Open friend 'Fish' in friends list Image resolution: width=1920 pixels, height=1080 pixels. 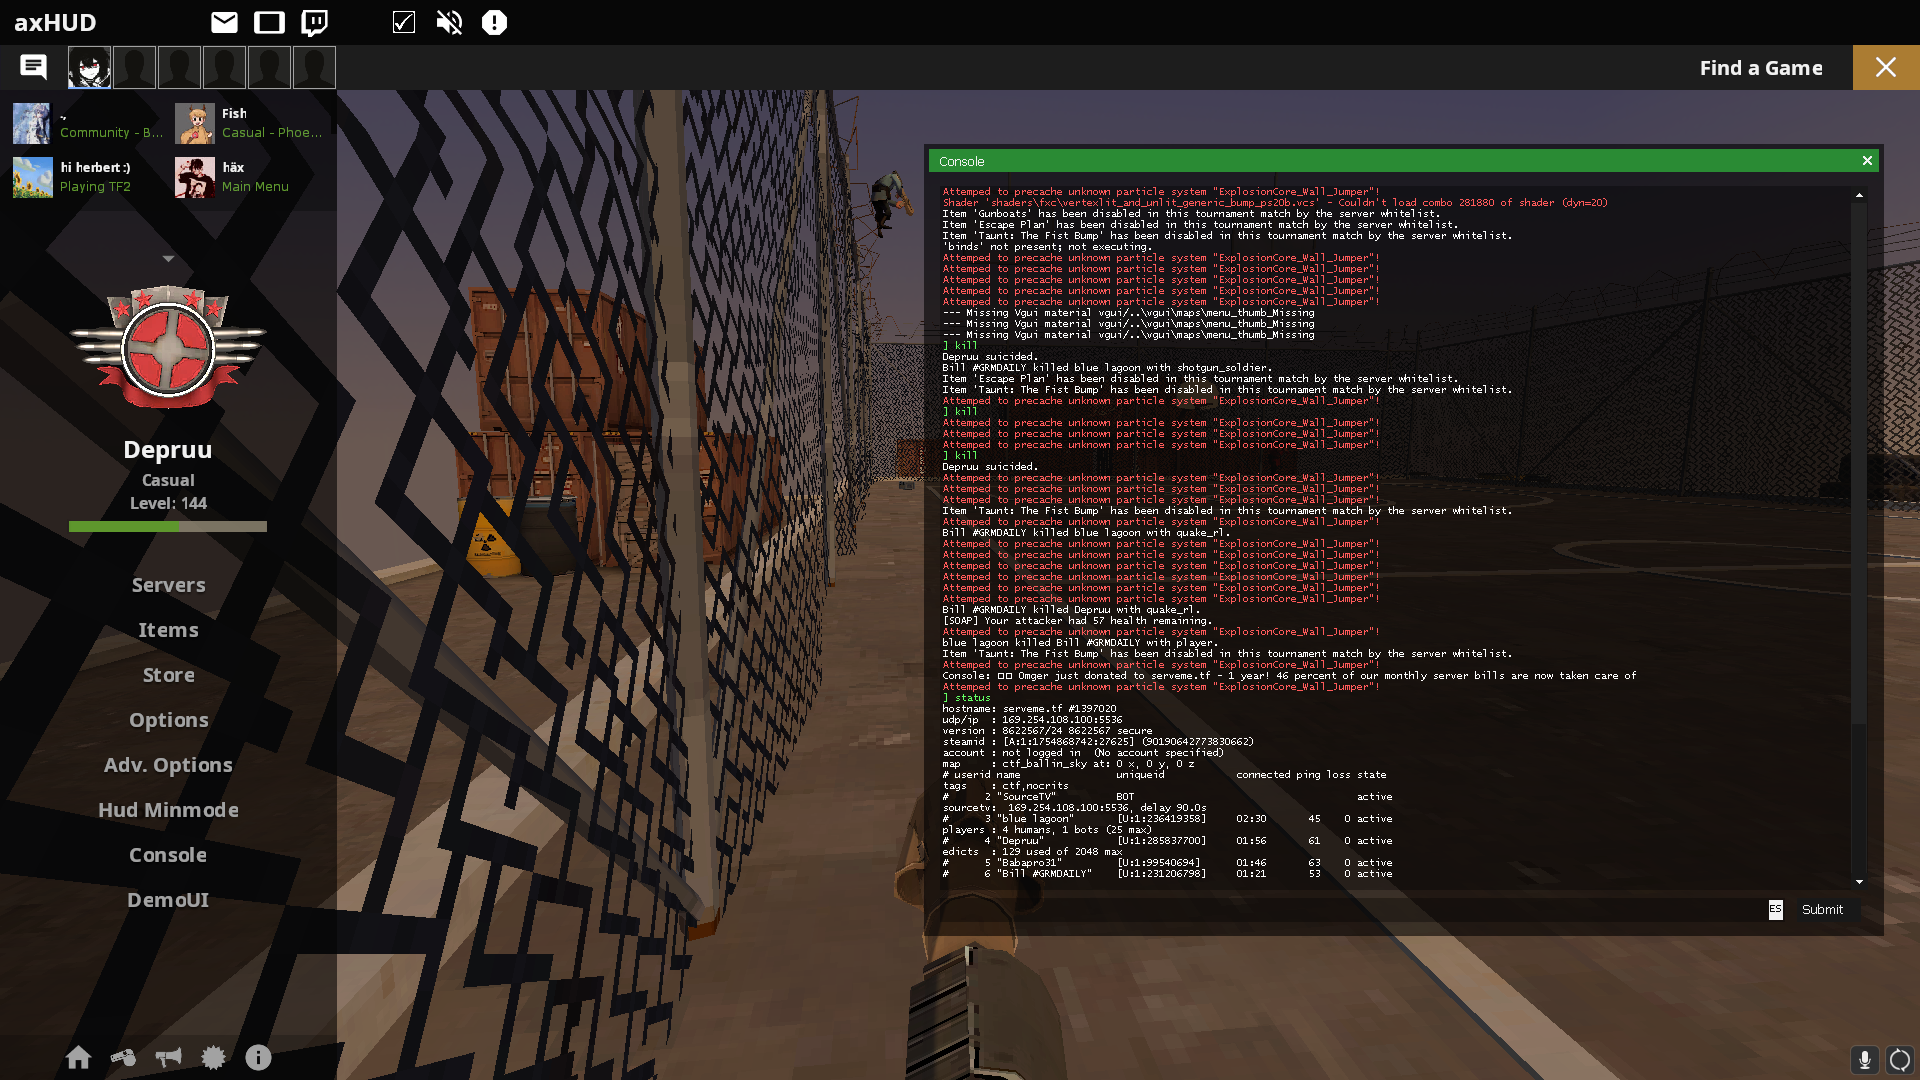click(x=250, y=123)
